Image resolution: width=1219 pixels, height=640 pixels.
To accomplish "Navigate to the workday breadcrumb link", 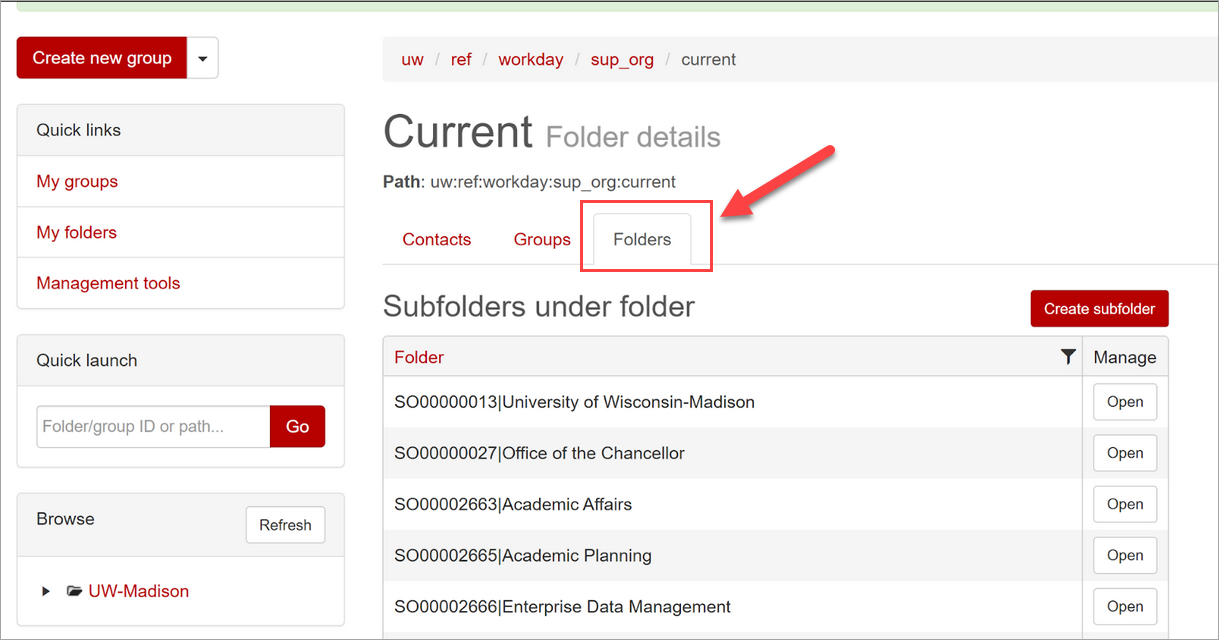I will (x=531, y=59).
